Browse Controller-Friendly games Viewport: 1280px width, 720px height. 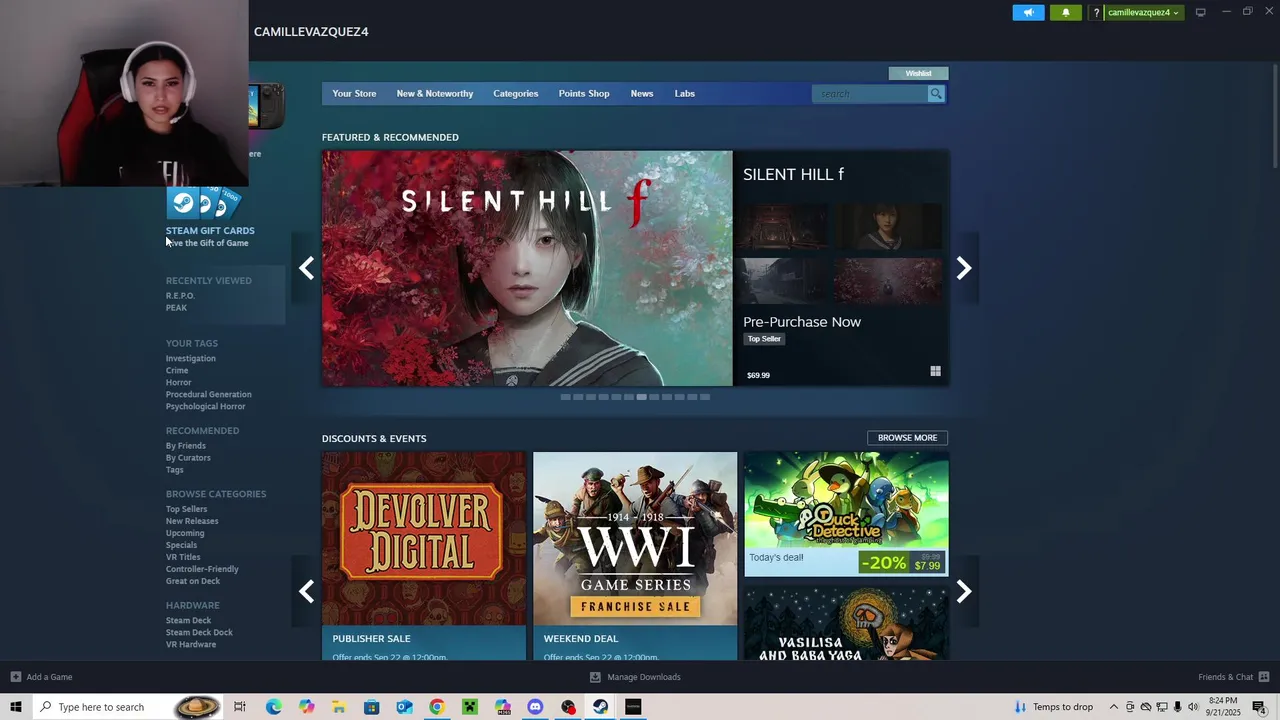(202, 569)
